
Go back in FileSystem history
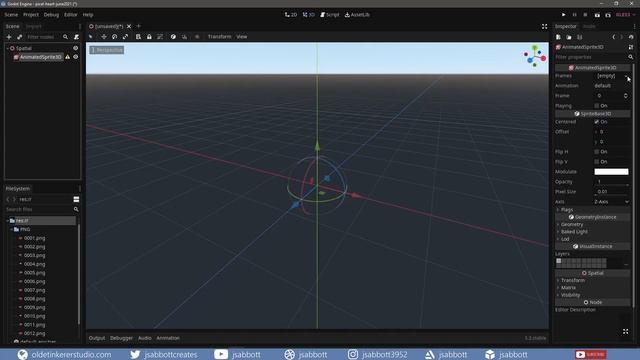point(8,199)
